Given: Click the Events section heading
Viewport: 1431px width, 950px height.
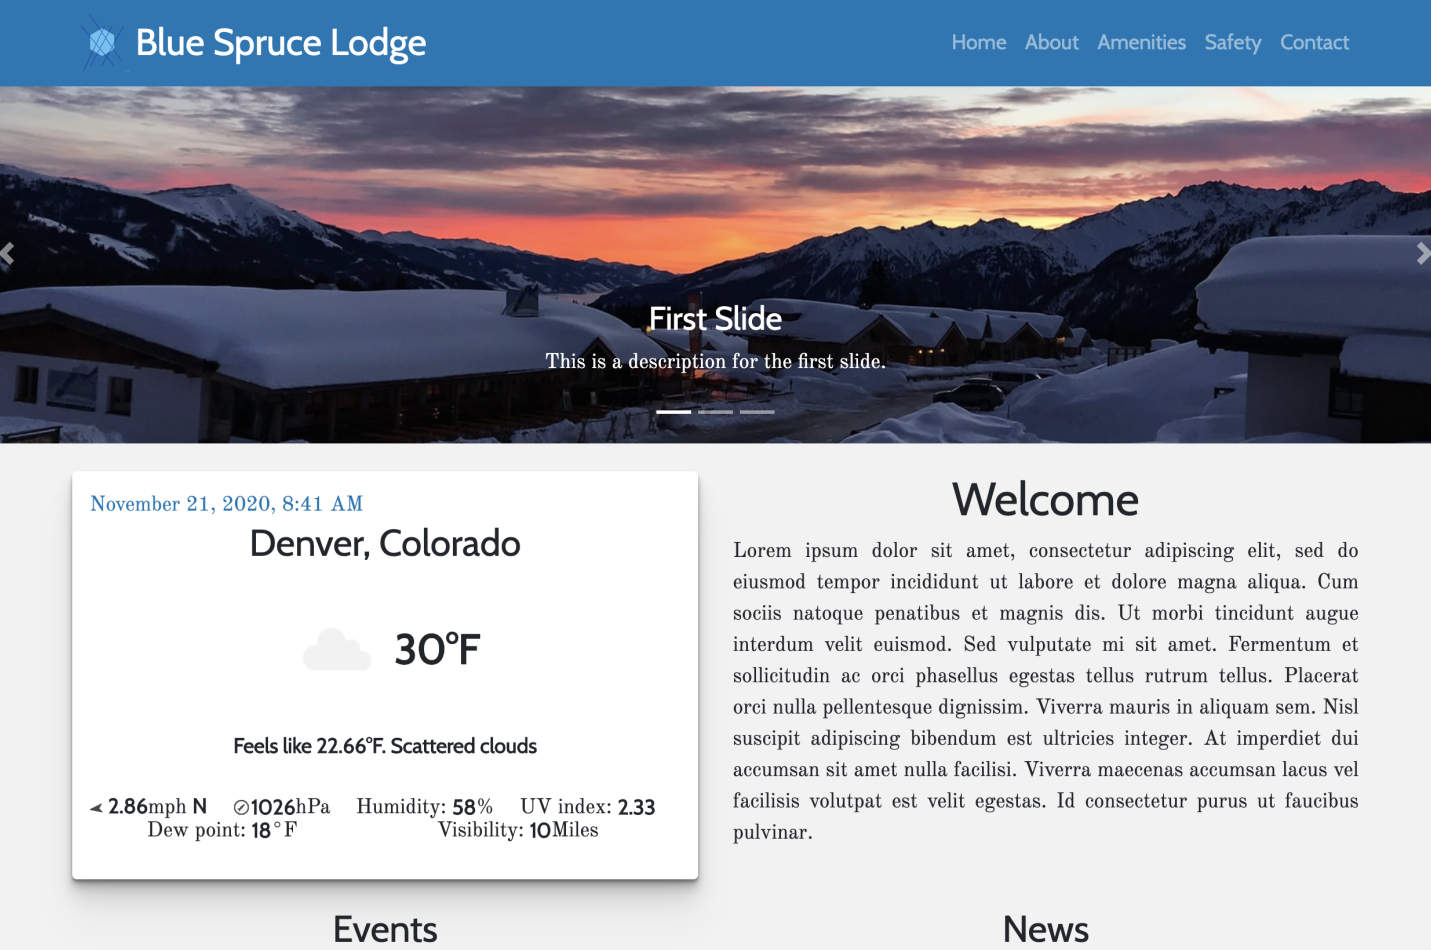Looking at the screenshot, I should (385, 929).
